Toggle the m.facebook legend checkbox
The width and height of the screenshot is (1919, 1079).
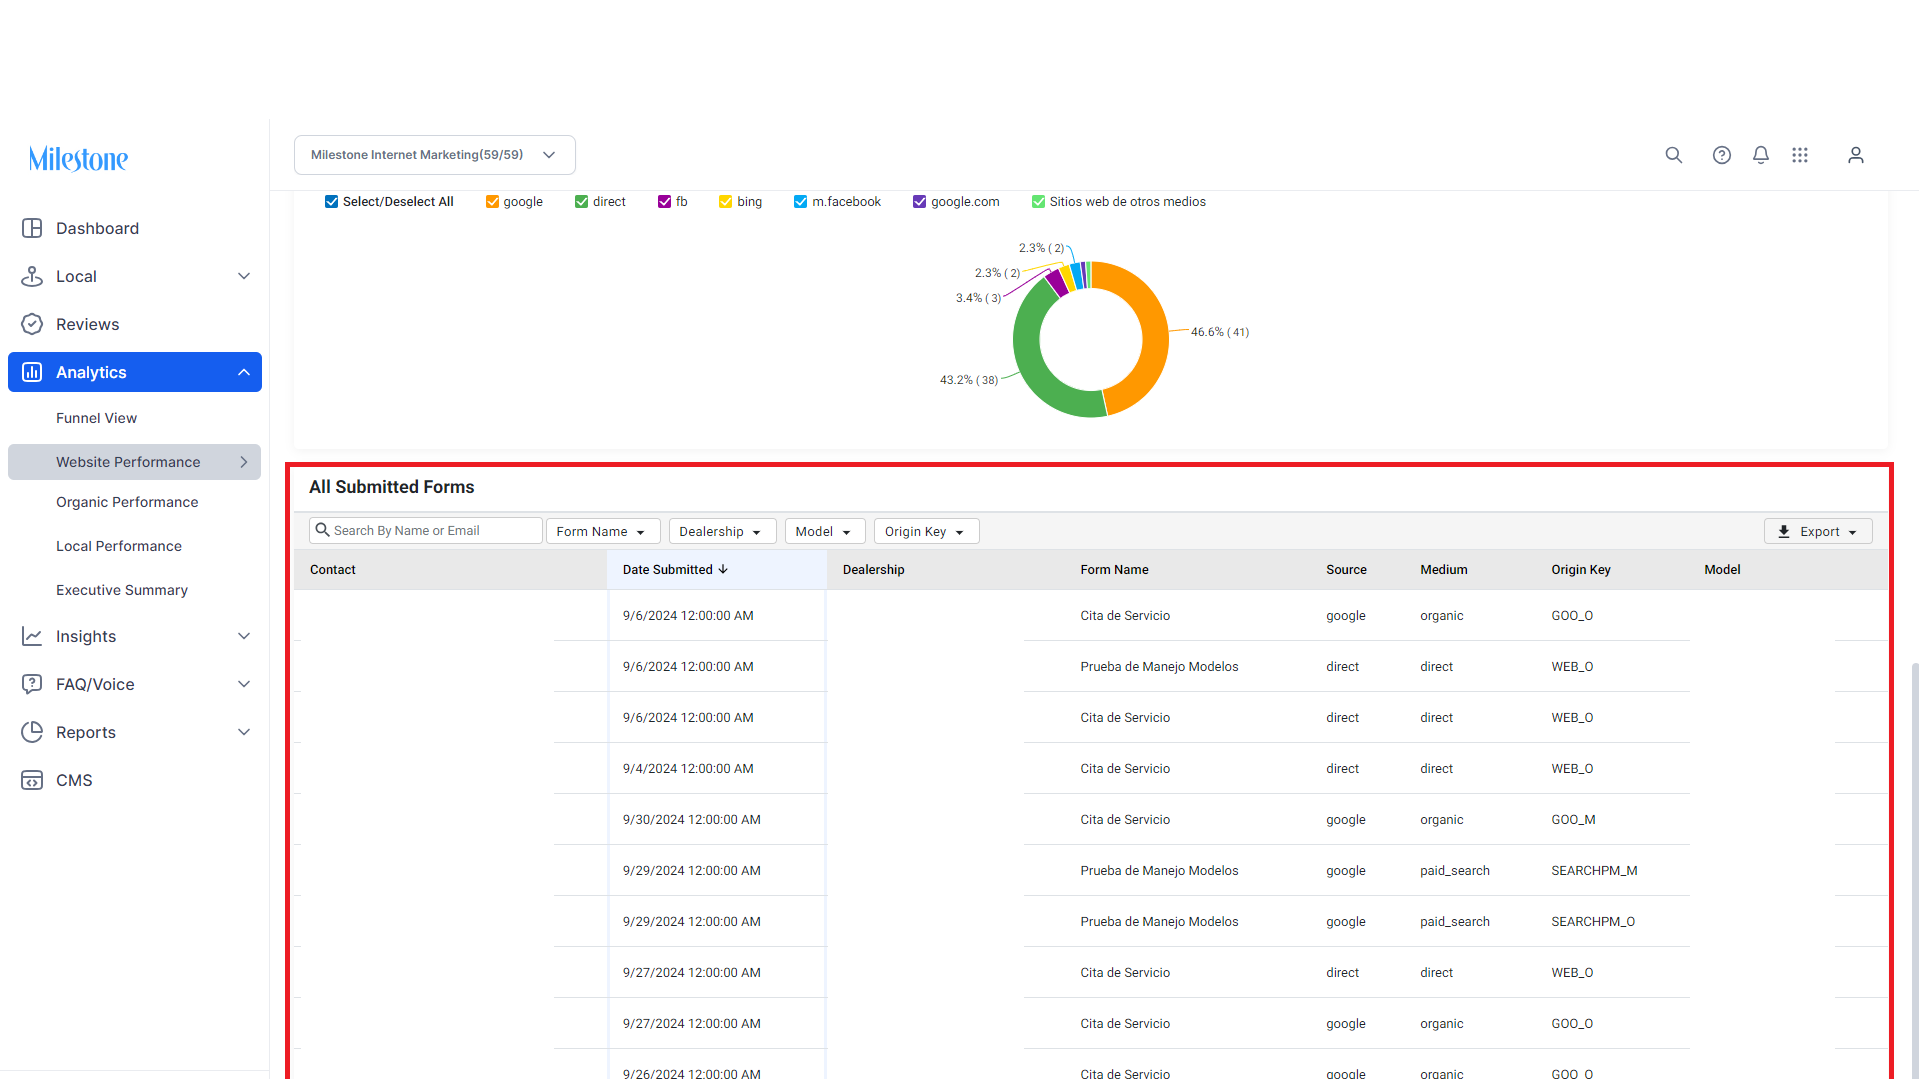pos(800,202)
